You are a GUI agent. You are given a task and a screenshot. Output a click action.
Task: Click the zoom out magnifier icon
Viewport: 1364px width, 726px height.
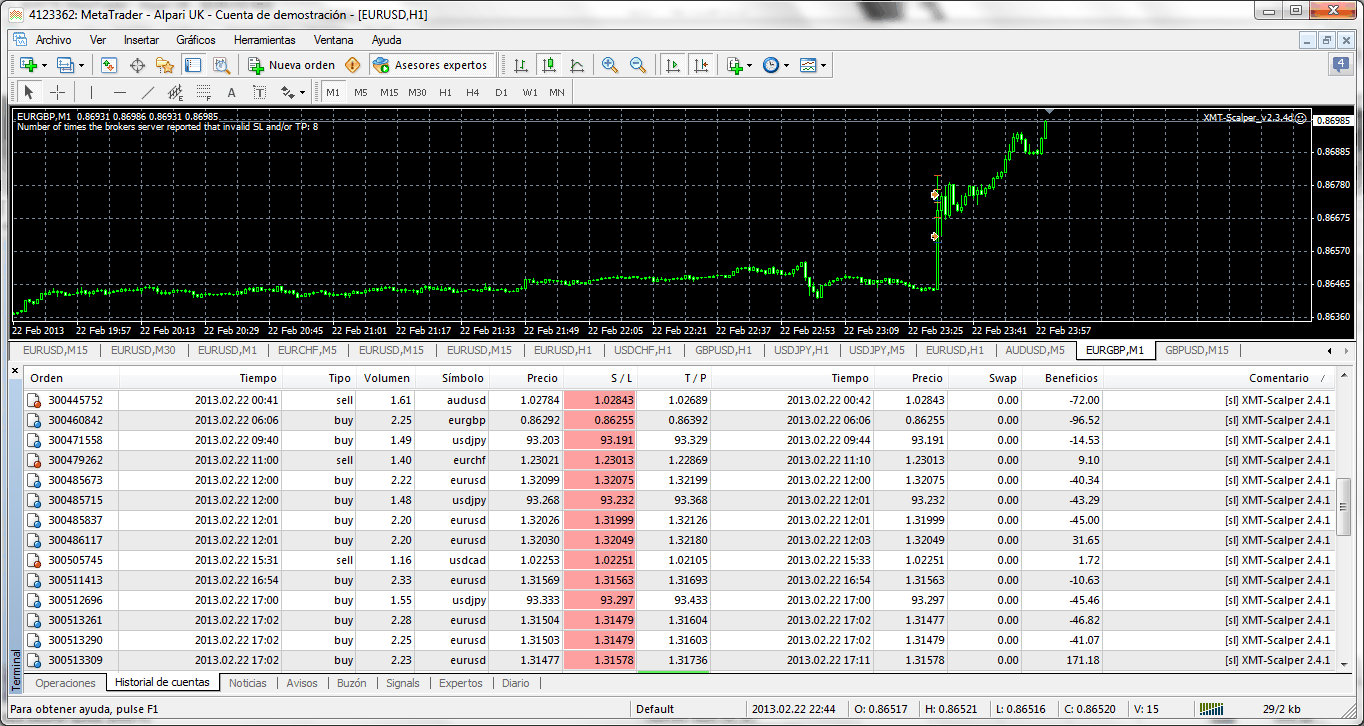[638, 65]
